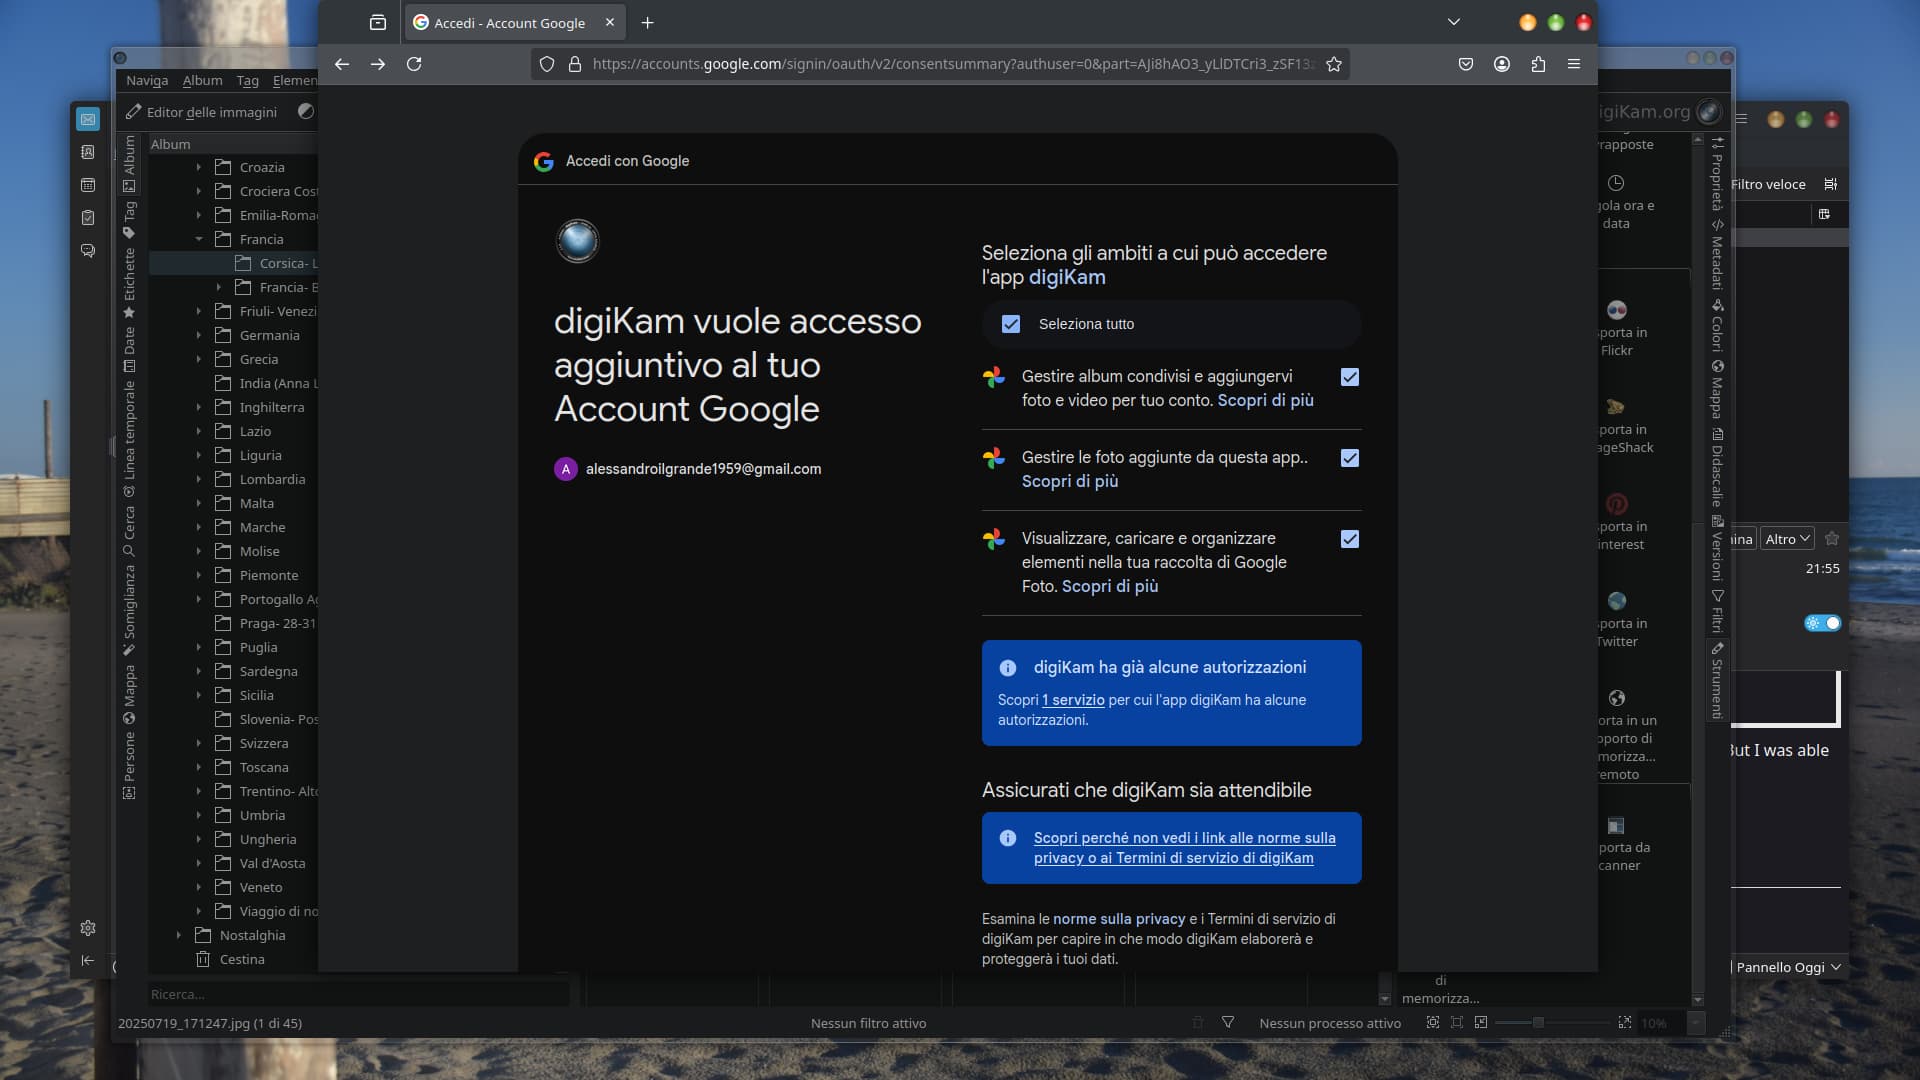Toggle the blue switch in rear right window
Image resolution: width=1920 pixels, height=1080 pixels.
(x=1823, y=623)
